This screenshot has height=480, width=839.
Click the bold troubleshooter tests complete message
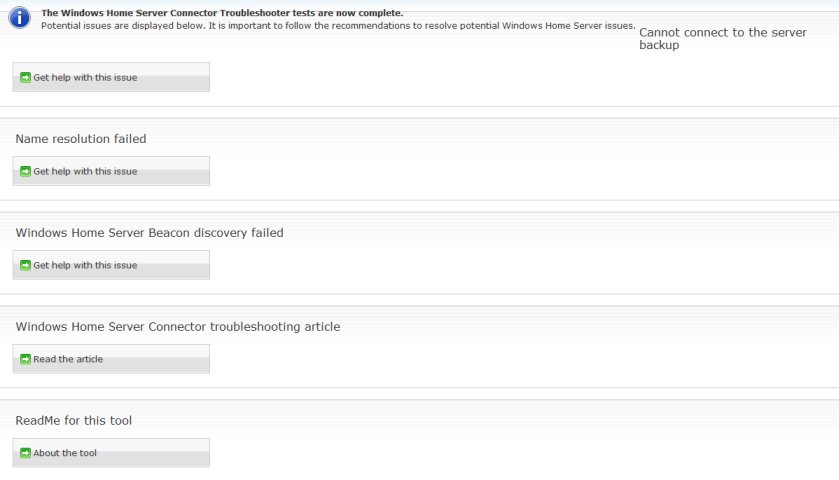pyautogui.click(x=222, y=13)
